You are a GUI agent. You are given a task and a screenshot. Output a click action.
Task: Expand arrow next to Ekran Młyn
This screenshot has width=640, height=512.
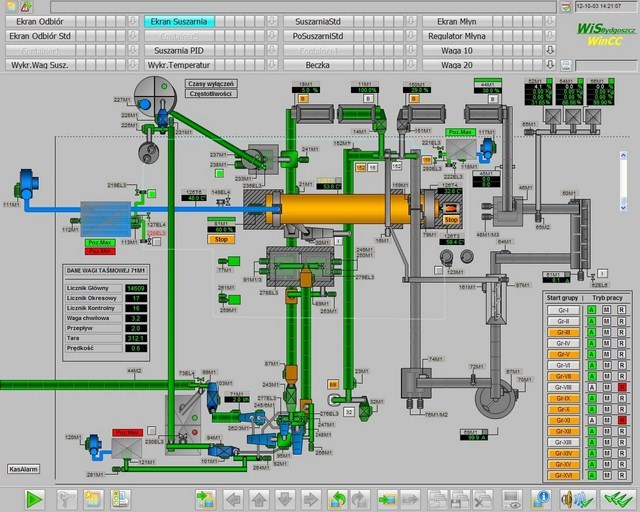point(550,21)
